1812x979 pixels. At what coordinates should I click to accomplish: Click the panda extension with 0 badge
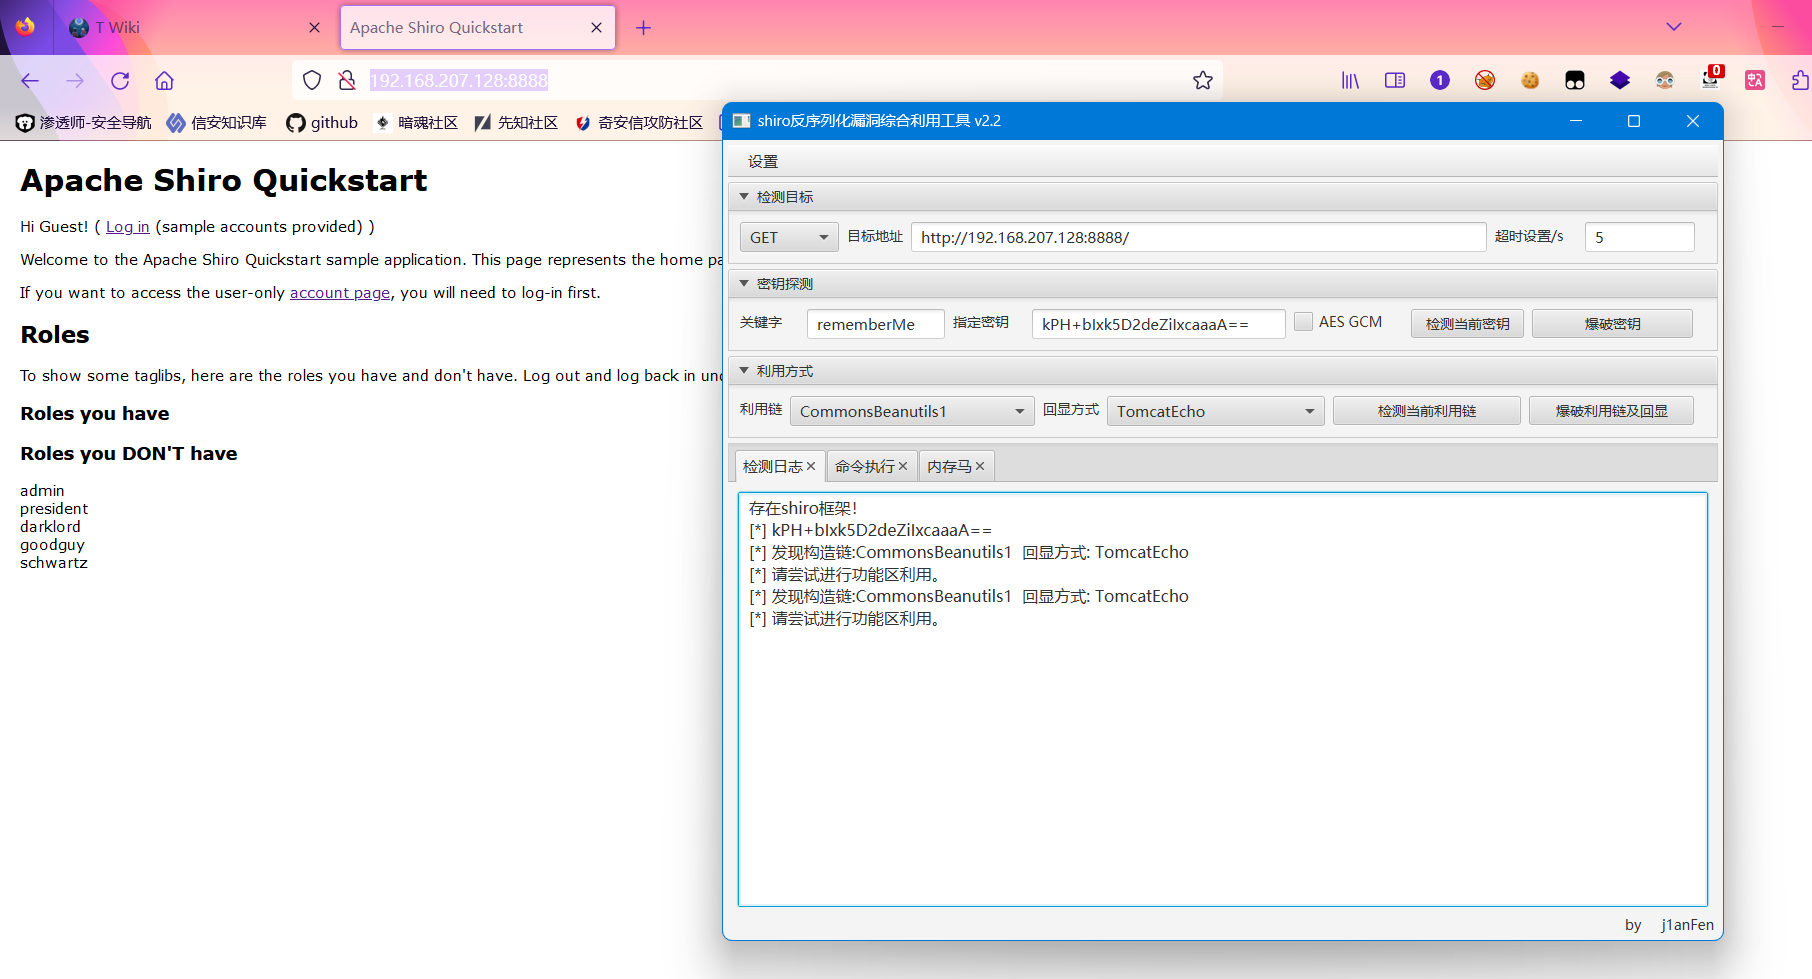click(1711, 78)
